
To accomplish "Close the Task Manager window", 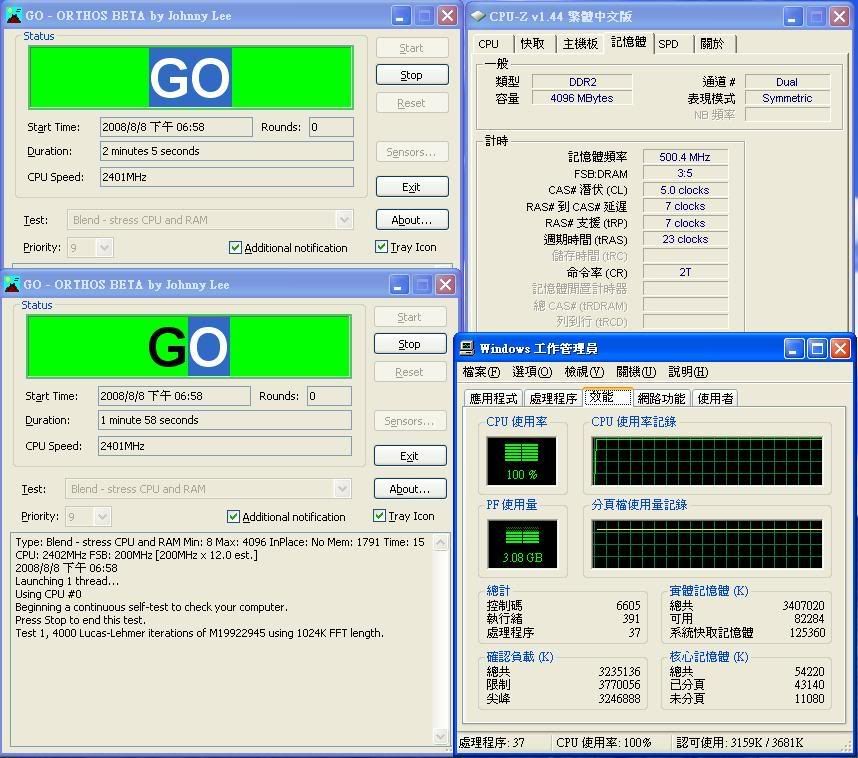I will pos(840,348).
